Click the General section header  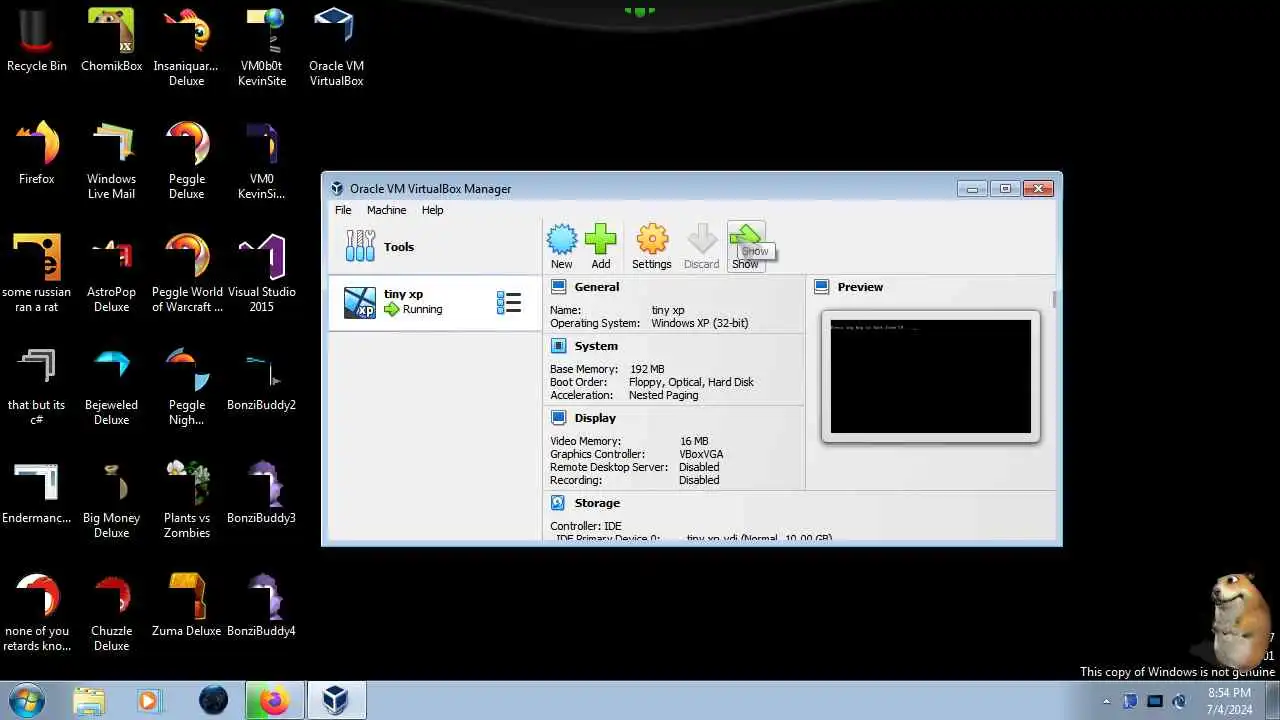pyautogui.click(x=597, y=287)
